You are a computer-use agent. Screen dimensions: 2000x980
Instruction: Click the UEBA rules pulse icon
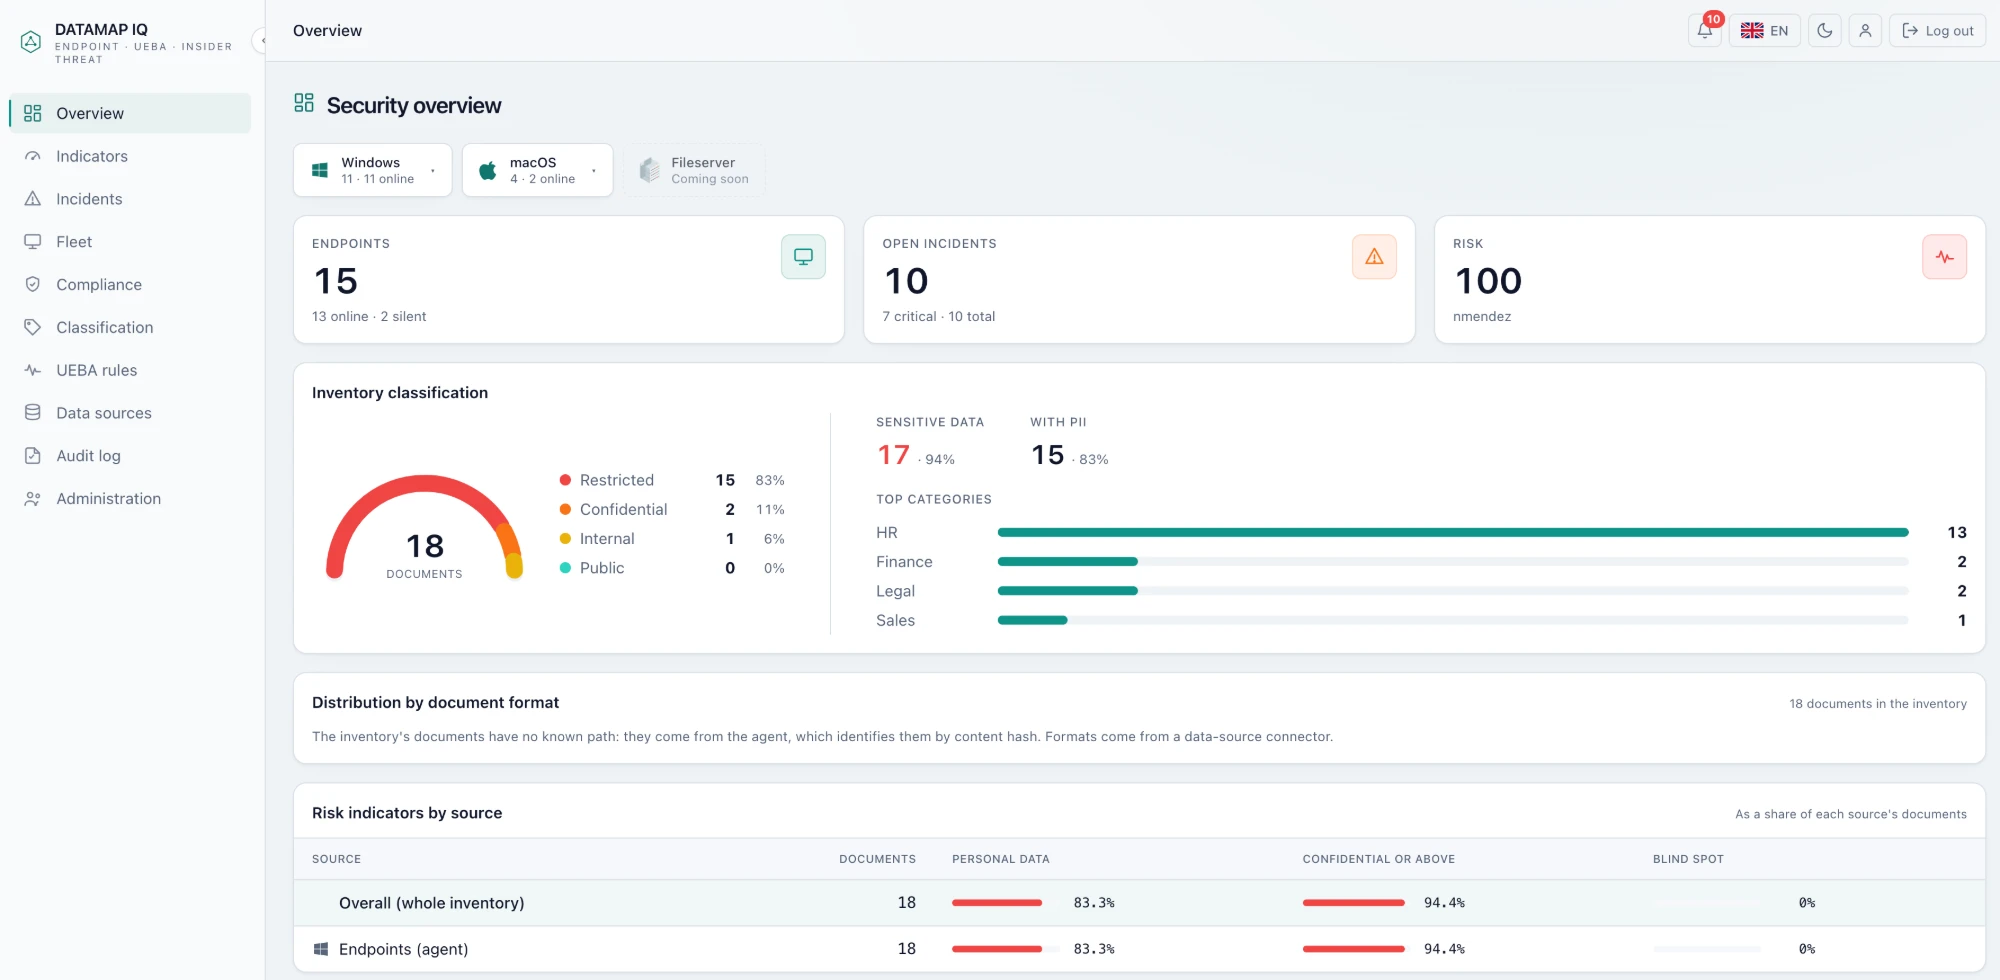pyautogui.click(x=33, y=370)
